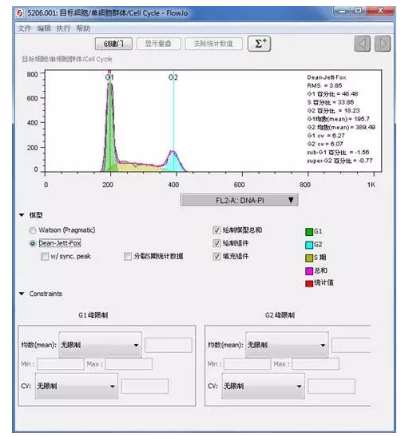Enable the w/ sync. peak checkbox

[45, 256]
